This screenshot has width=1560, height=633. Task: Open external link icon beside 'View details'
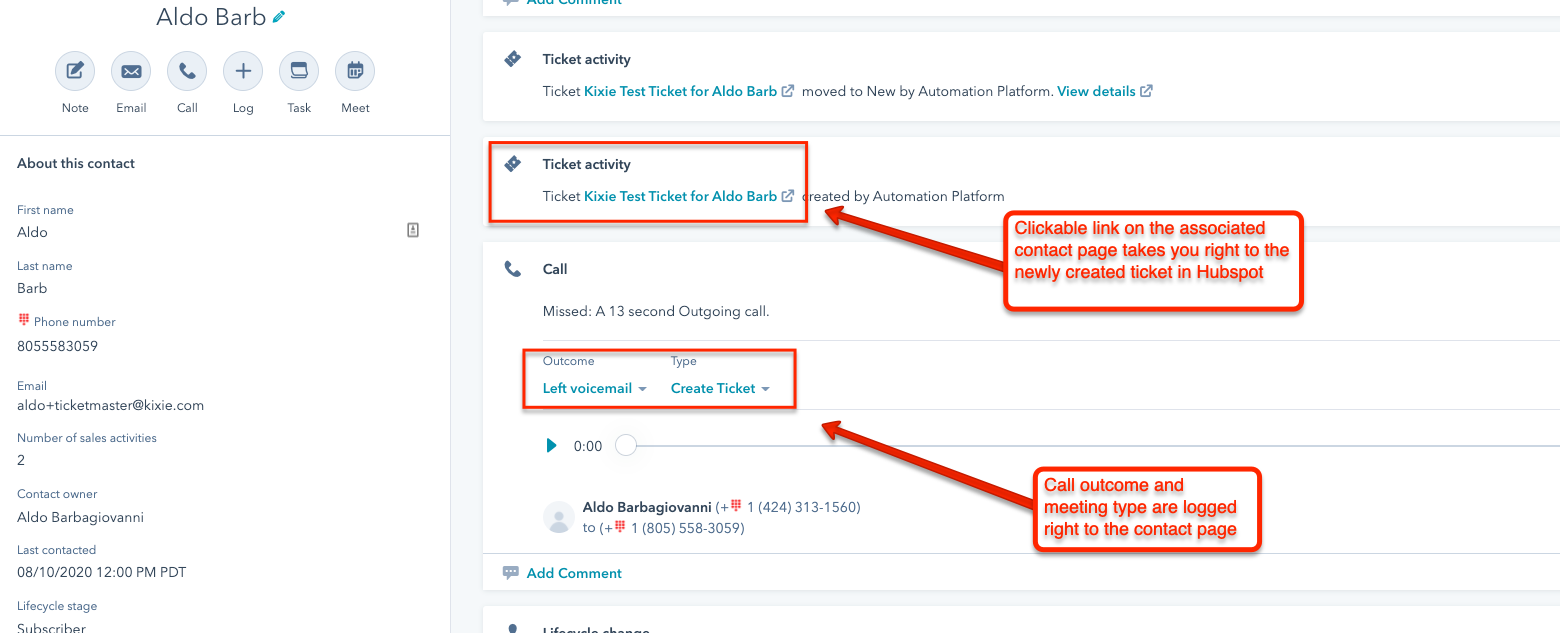click(x=1146, y=91)
